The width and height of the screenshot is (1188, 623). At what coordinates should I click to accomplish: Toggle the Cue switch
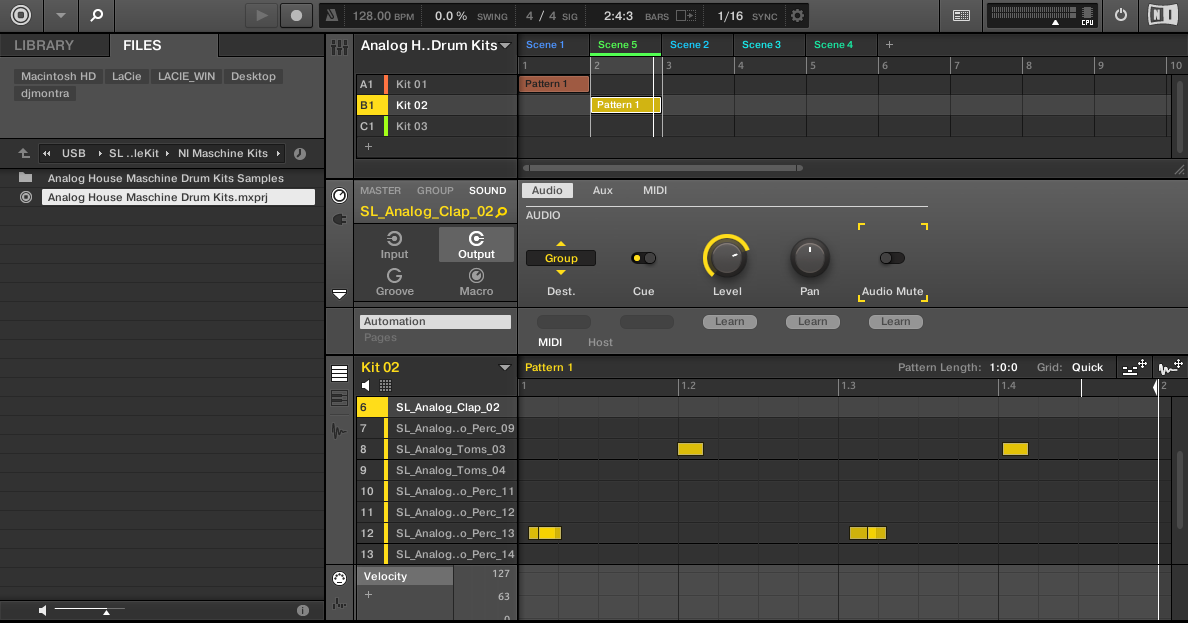pos(644,258)
